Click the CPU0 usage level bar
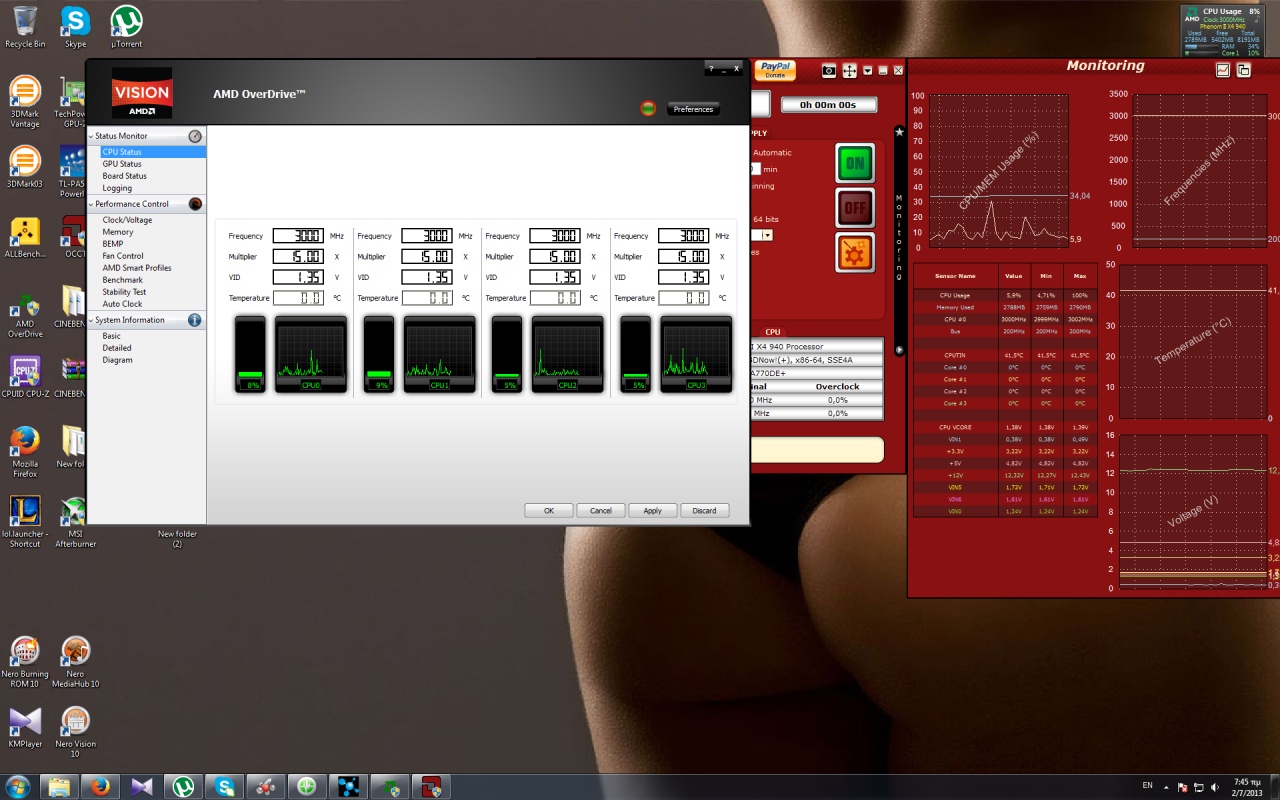 [250, 355]
